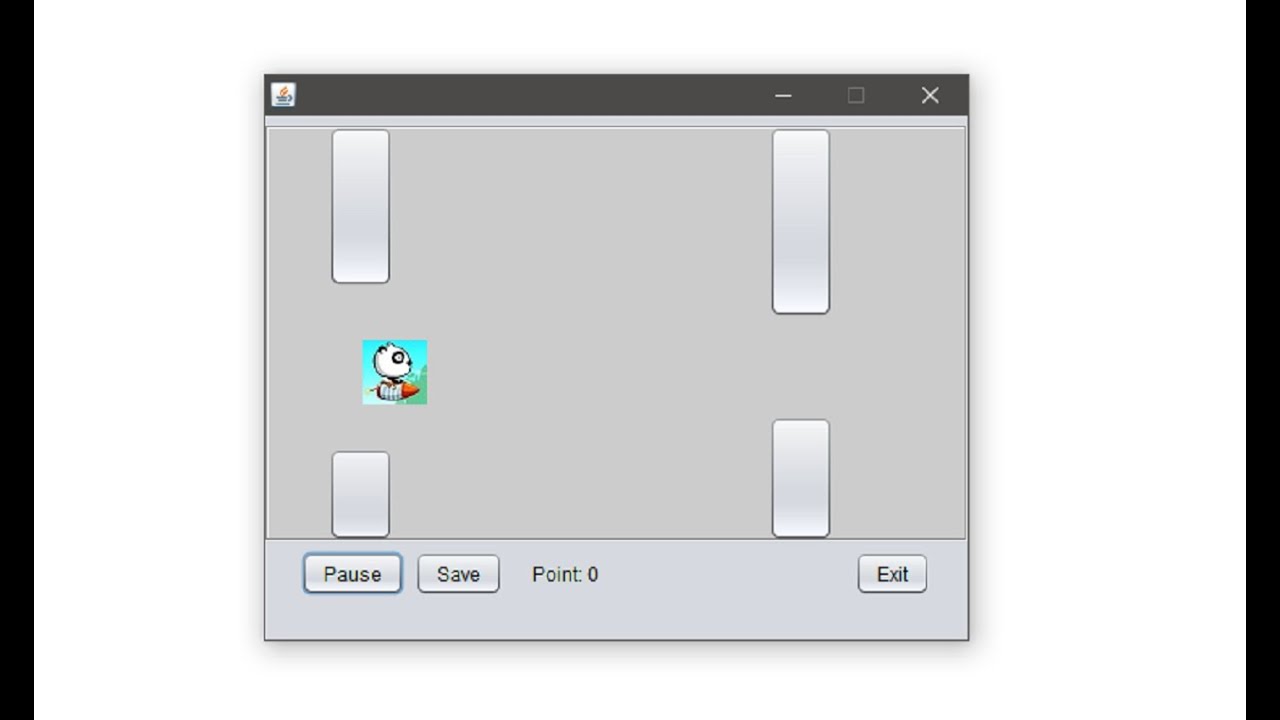Minimize the game window
Image resolution: width=1280 pixels, height=720 pixels.
(783, 95)
